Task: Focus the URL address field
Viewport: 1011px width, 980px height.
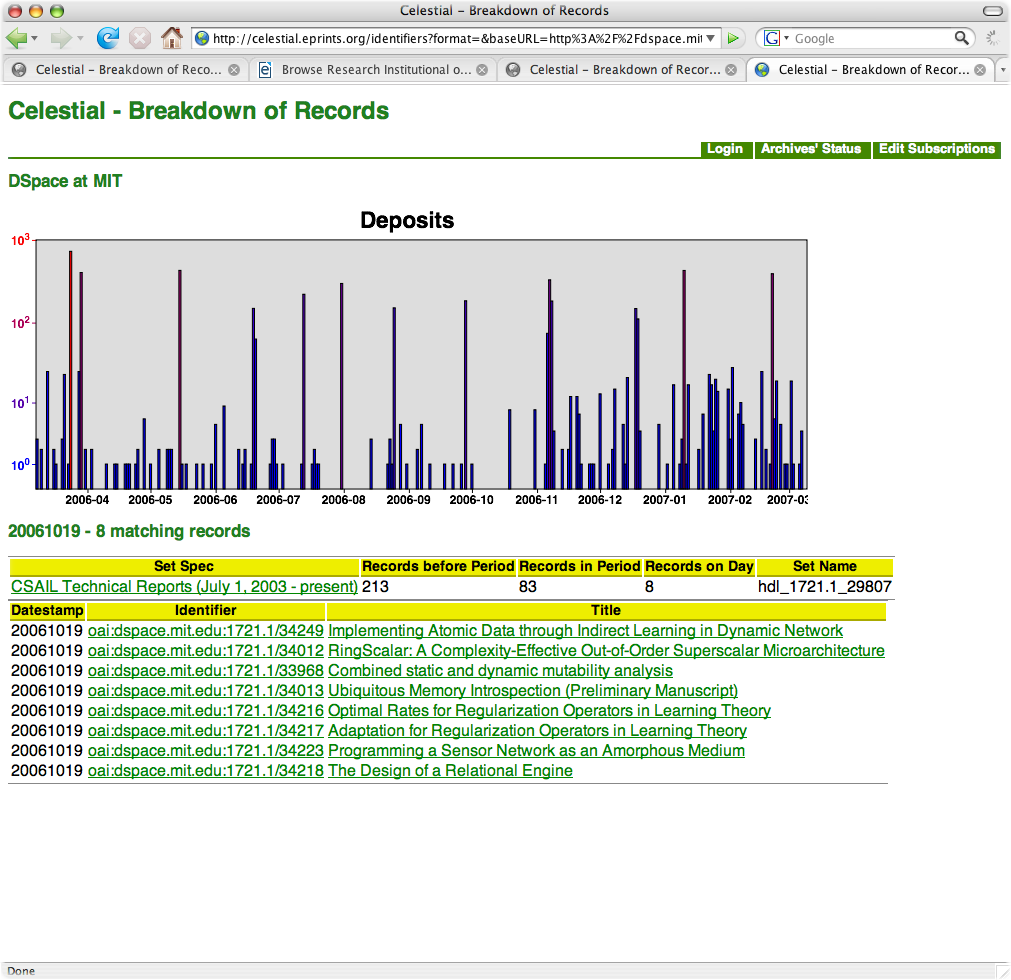Action: tap(457, 39)
